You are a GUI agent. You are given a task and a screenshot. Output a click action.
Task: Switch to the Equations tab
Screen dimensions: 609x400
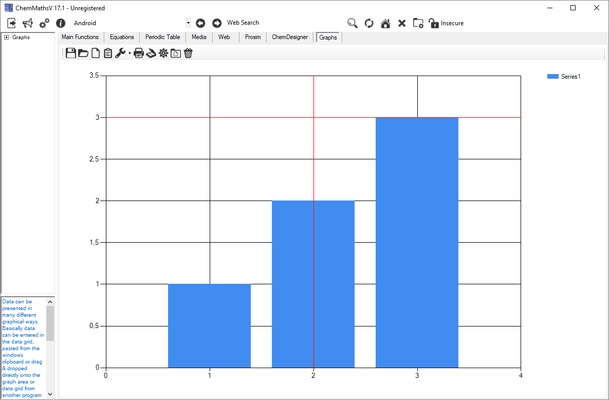pyautogui.click(x=122, y=37)
